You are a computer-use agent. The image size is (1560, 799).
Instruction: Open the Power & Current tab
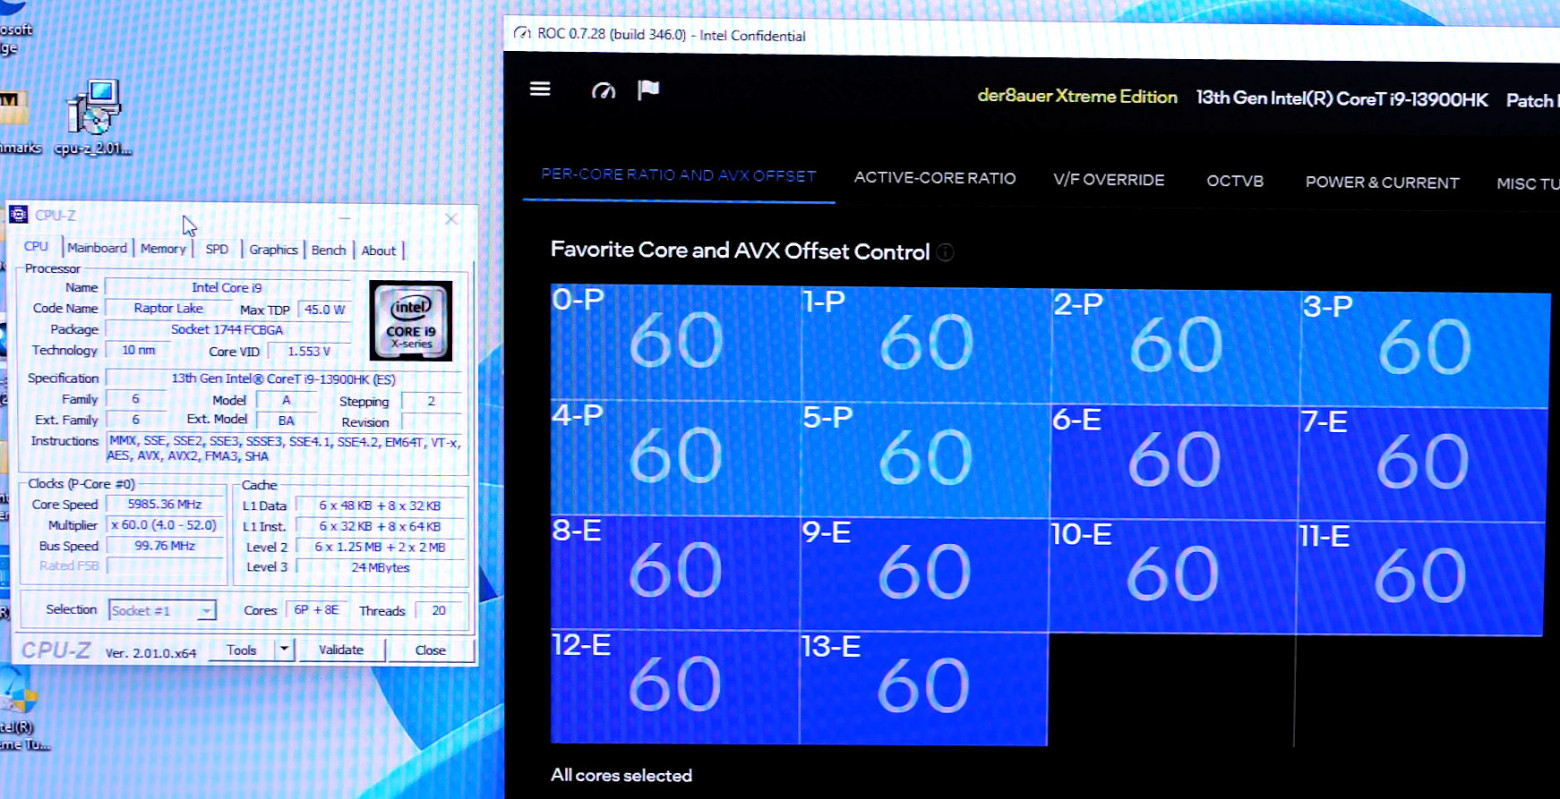(1382, 182)
